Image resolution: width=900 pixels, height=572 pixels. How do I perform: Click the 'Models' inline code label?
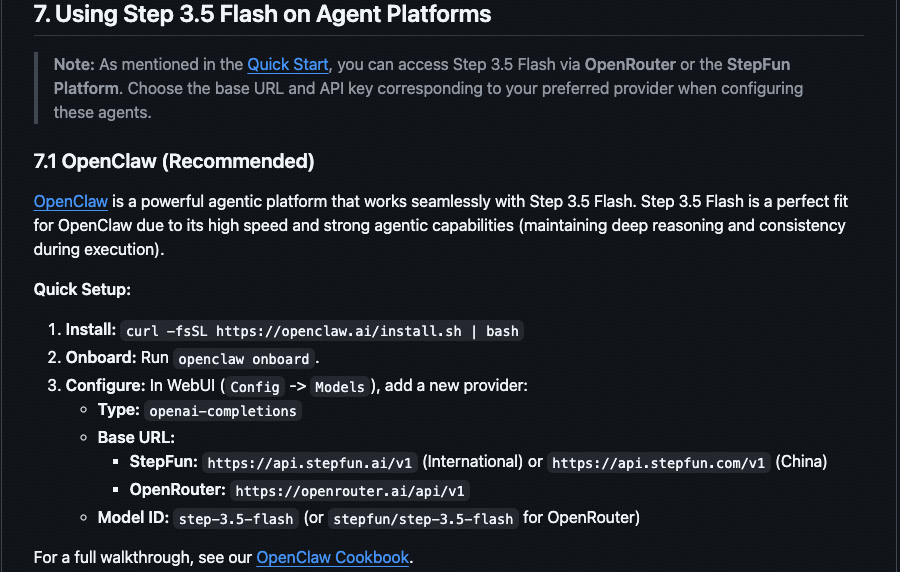point(339,387)
